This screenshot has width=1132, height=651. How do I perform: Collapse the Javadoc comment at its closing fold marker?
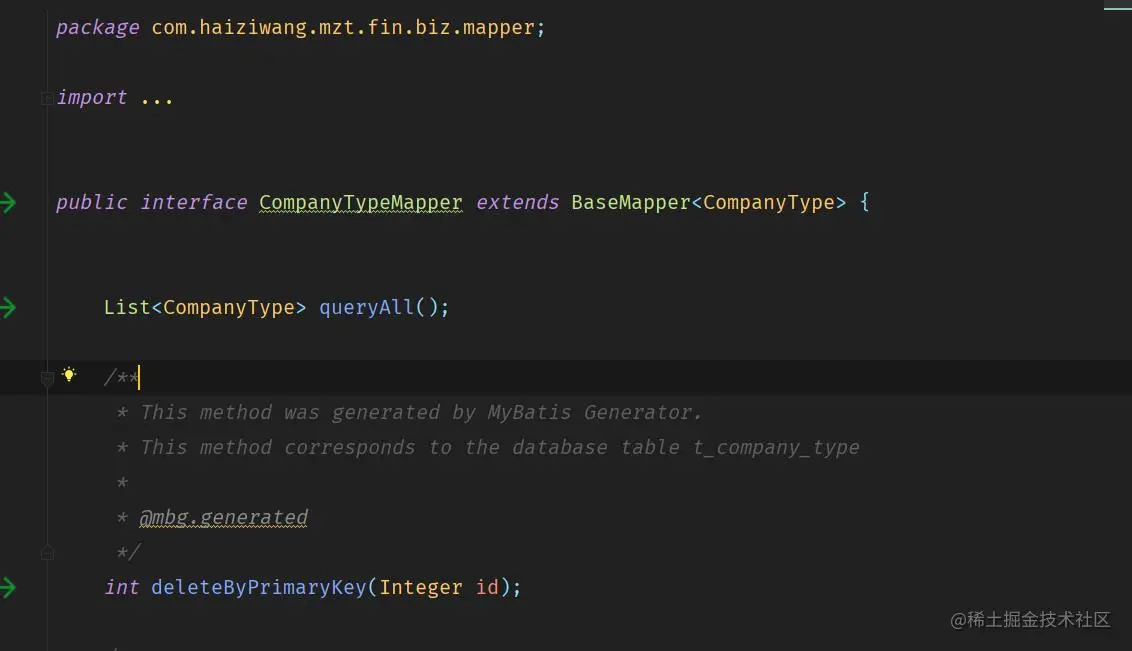pyautogui.click(x=47, y=553)
